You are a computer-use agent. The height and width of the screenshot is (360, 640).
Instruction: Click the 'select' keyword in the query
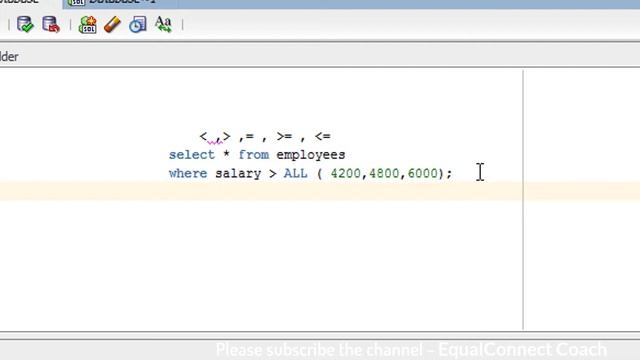[x=191, y=155]
